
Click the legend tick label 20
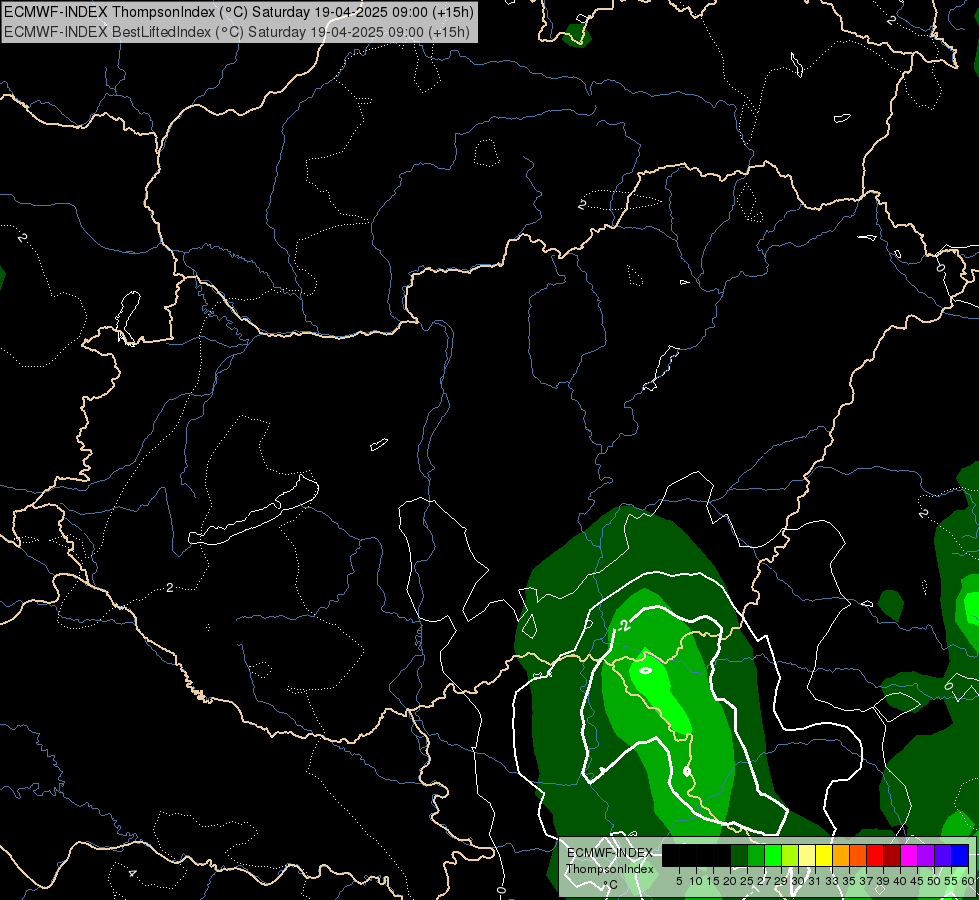(x=730, y=881)
